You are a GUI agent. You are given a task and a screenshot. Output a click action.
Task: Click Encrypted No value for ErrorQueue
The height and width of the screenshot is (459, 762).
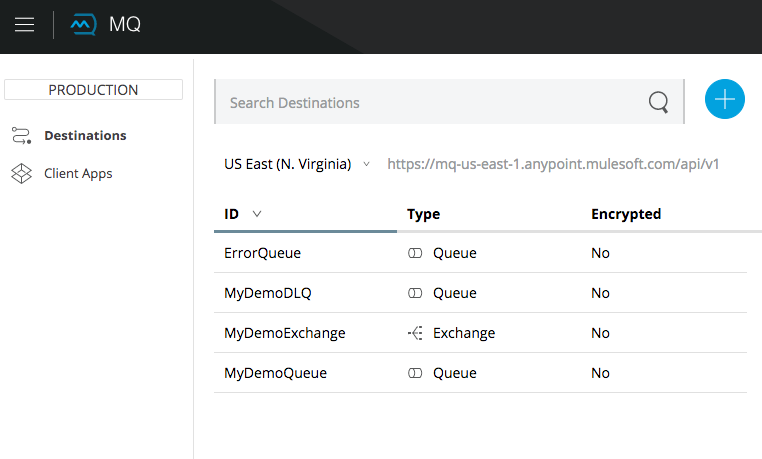600,253
